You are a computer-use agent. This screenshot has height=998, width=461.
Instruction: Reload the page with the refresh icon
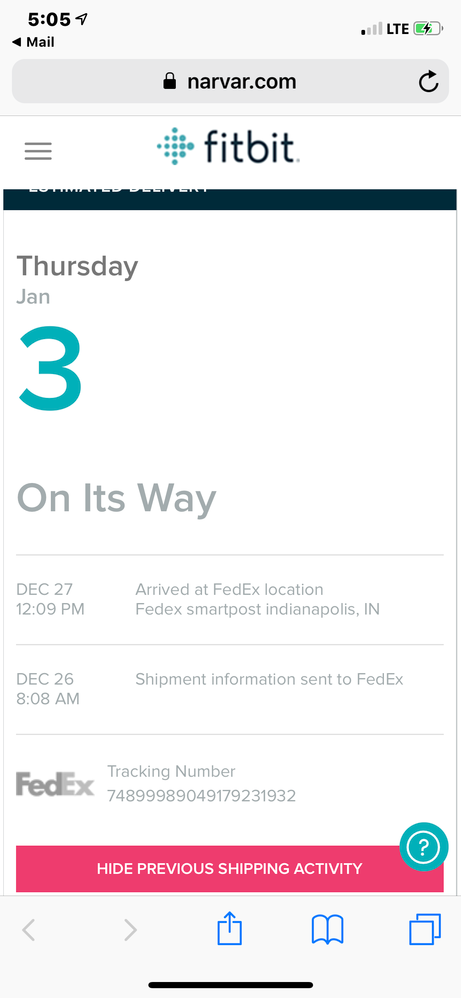pyautogui.click(x=429, y=81)
